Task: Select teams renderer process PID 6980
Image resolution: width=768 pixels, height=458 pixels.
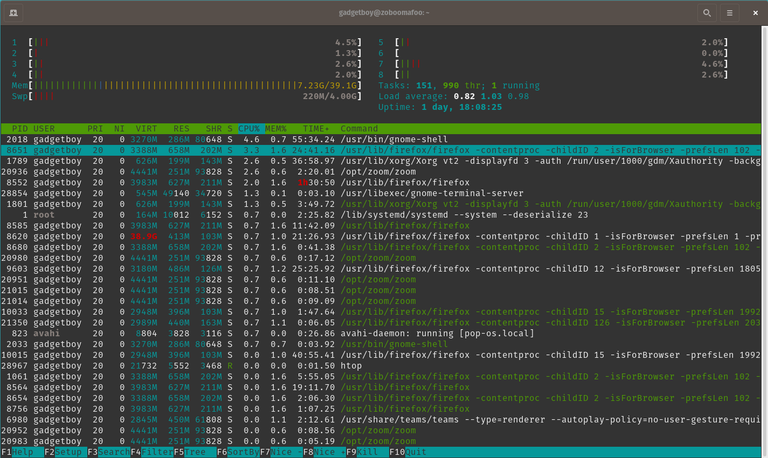Action: (x=381, y=420)
